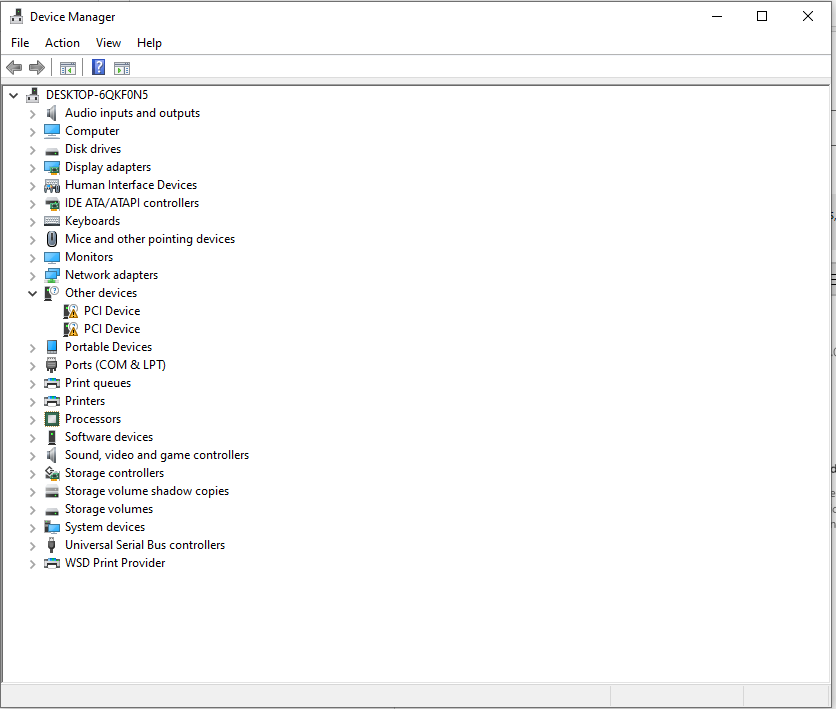Click the Device Manager icon in the title bar
This screenshot has height=709, width=836.
(15, 16)
